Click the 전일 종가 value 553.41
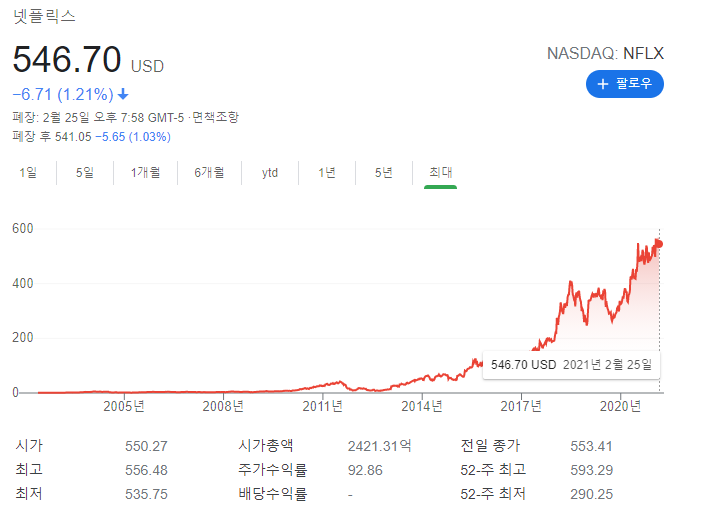This screenshot has height=515, width=709. (591, 446)
